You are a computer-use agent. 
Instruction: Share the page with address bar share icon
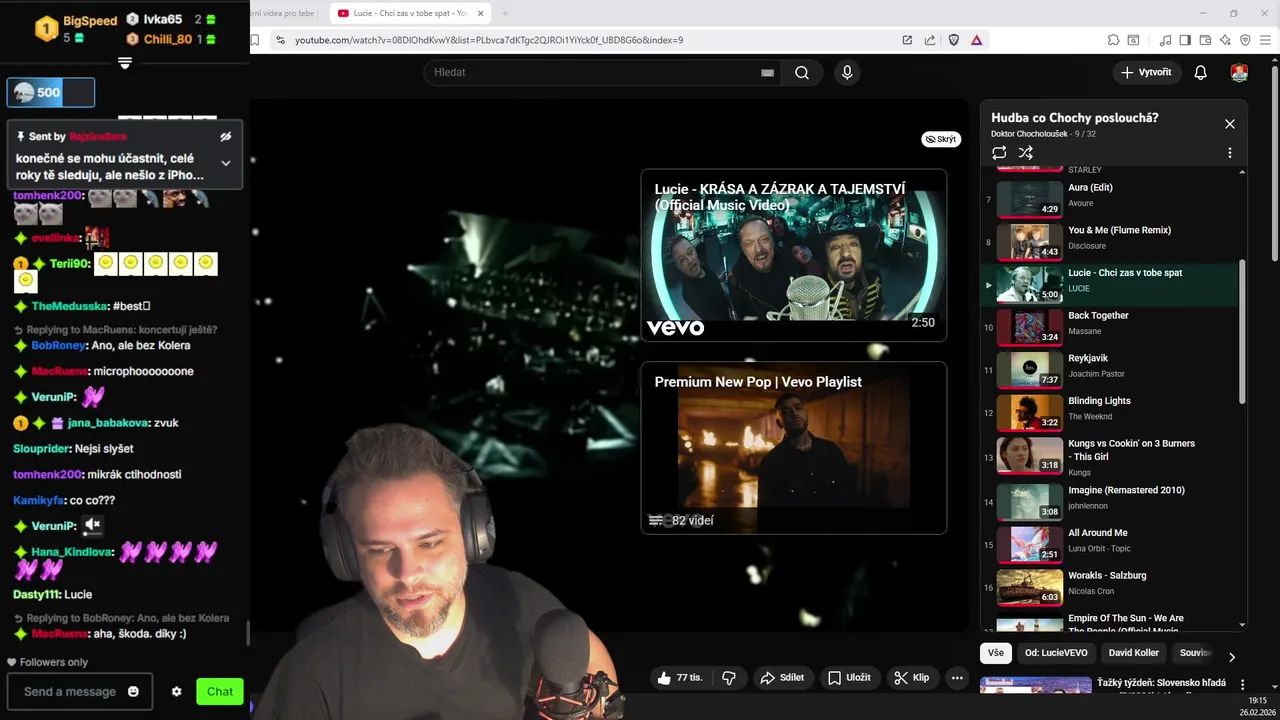(930, 40)
